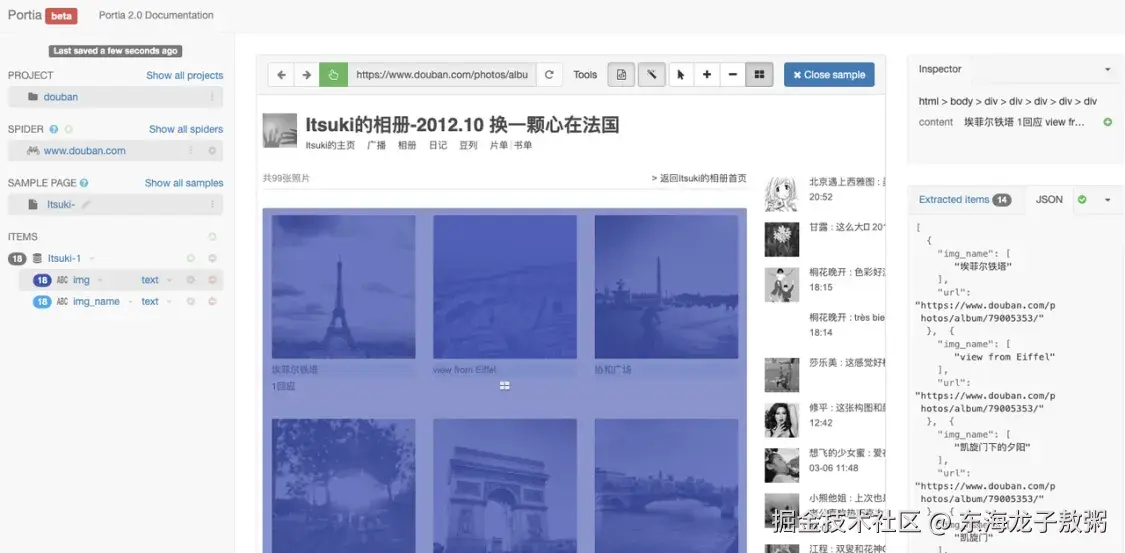
Task: Open img field settings gear
Action: point(191,280)
